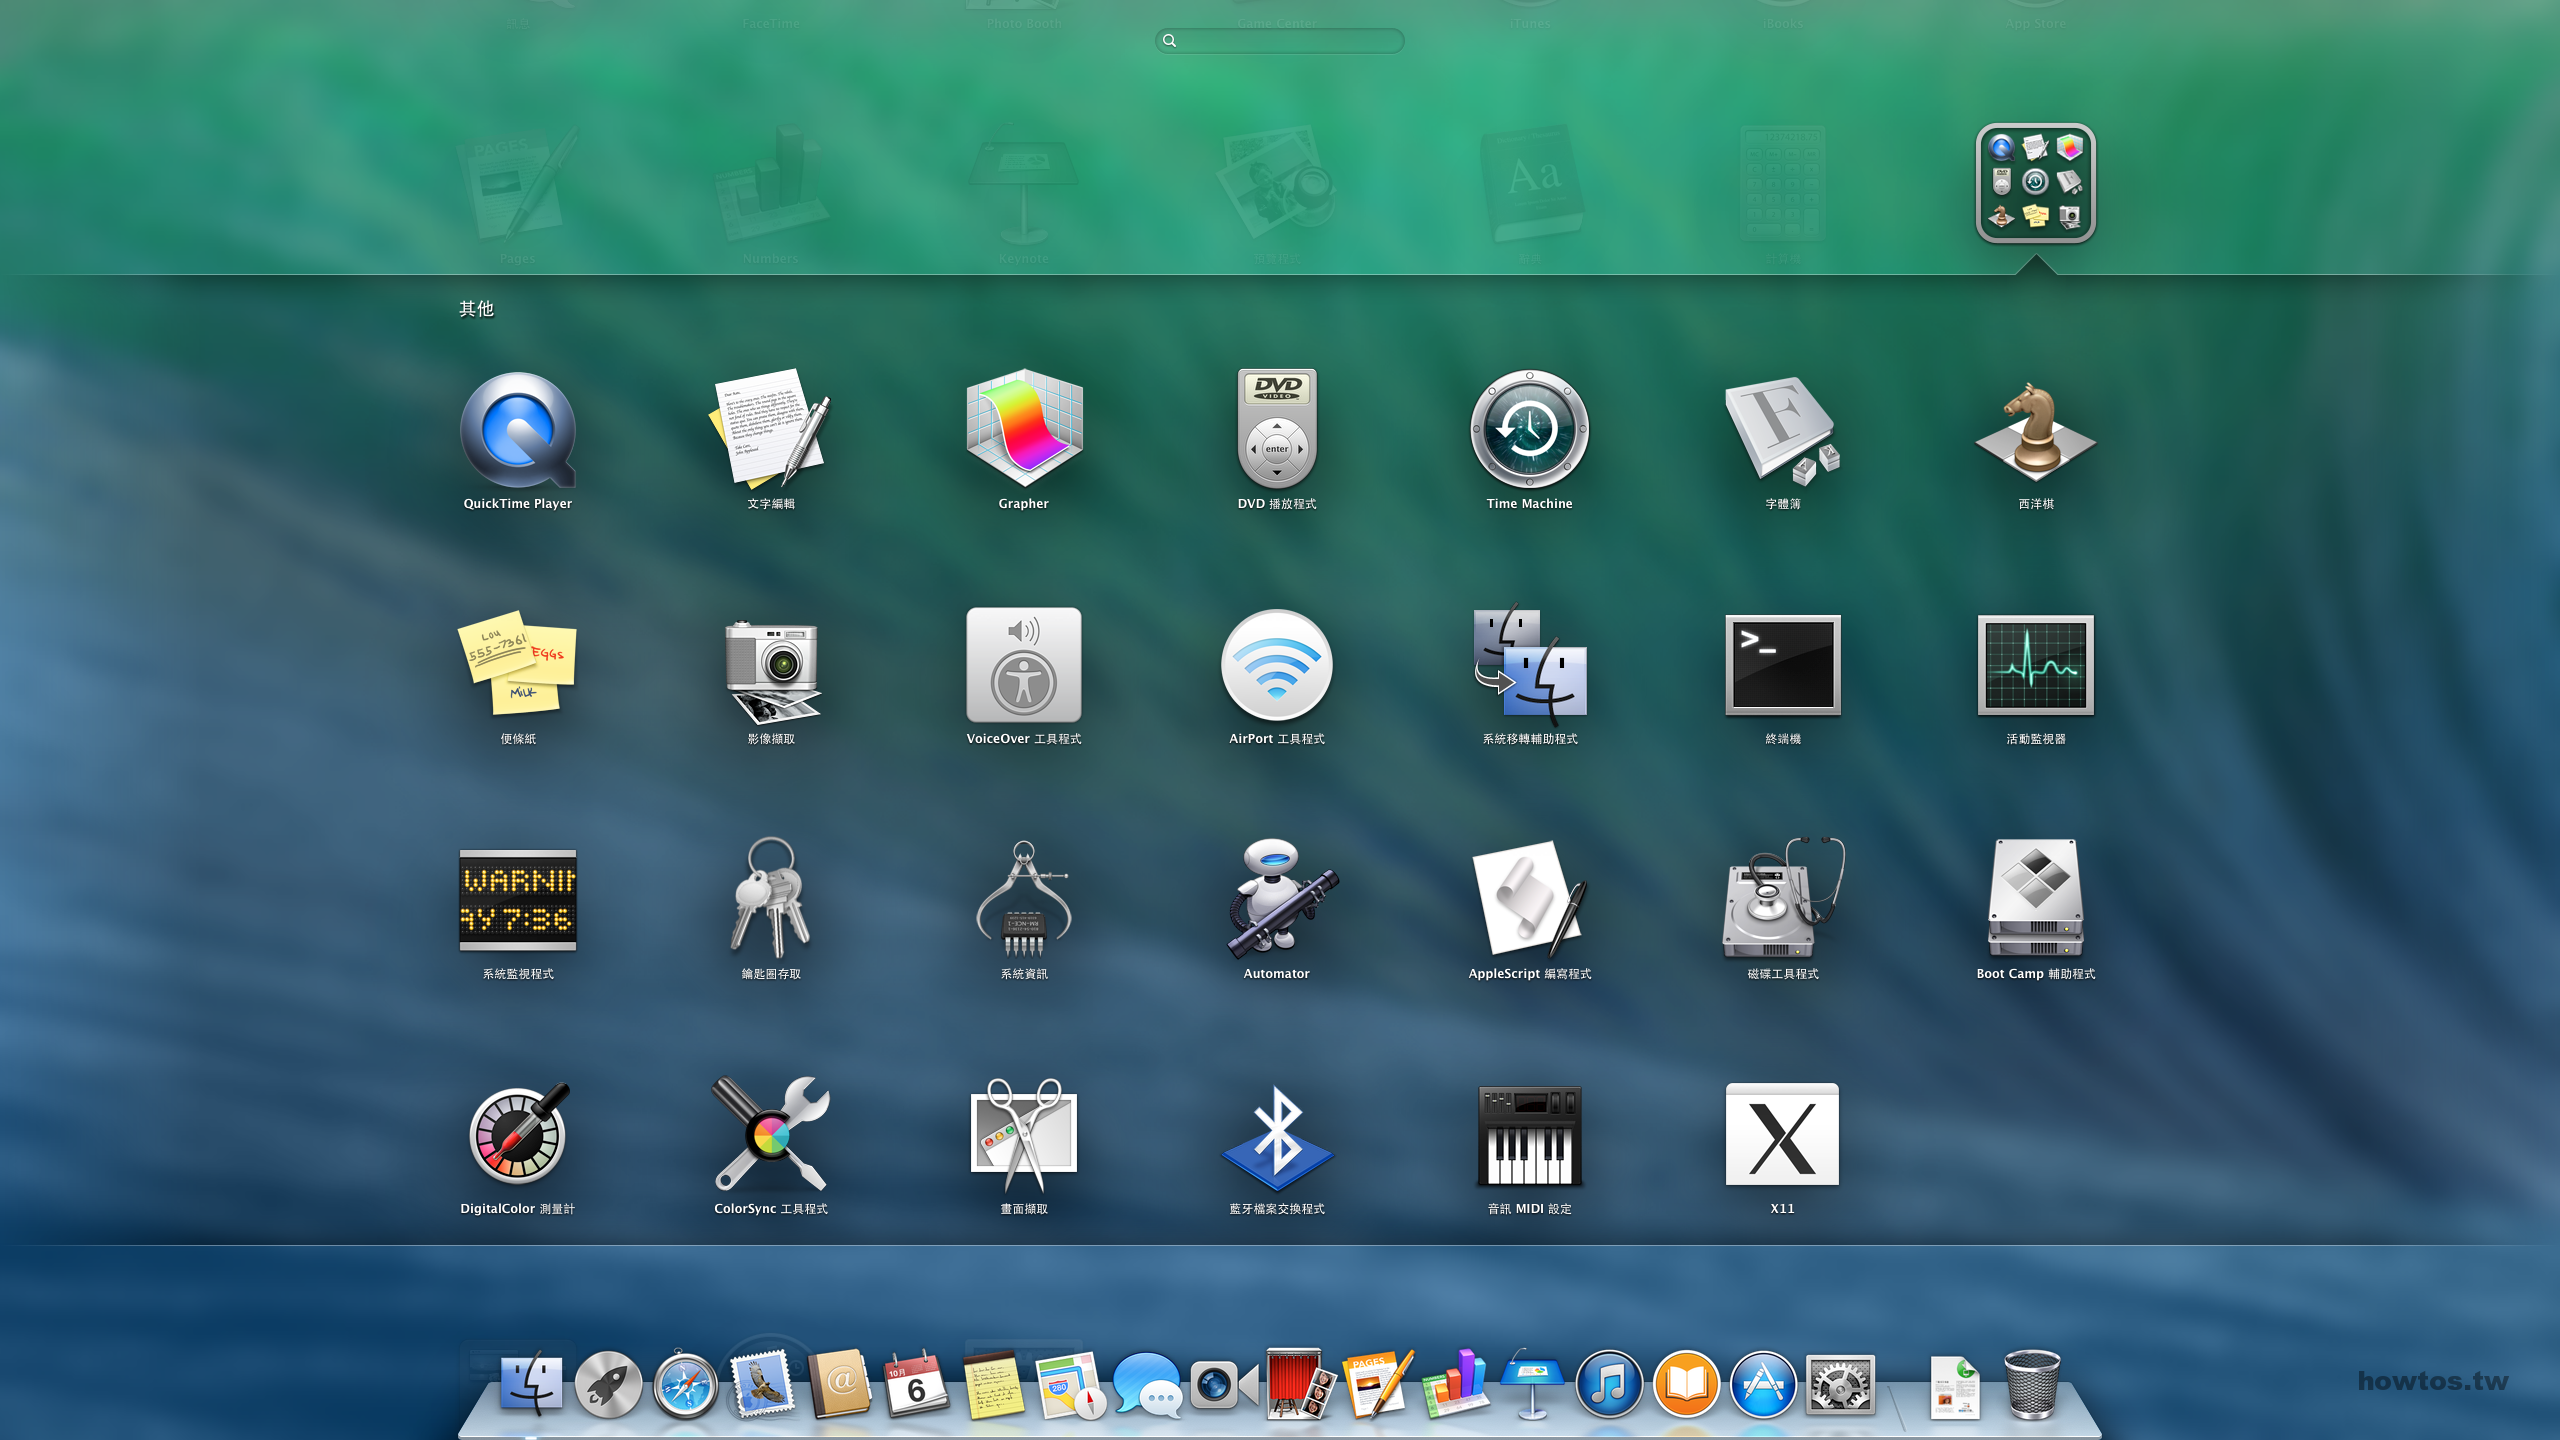The image size is (2560, 1440).
Task: Open 磁碟工具程式 Disk Utility
Action: point(1783,898)
